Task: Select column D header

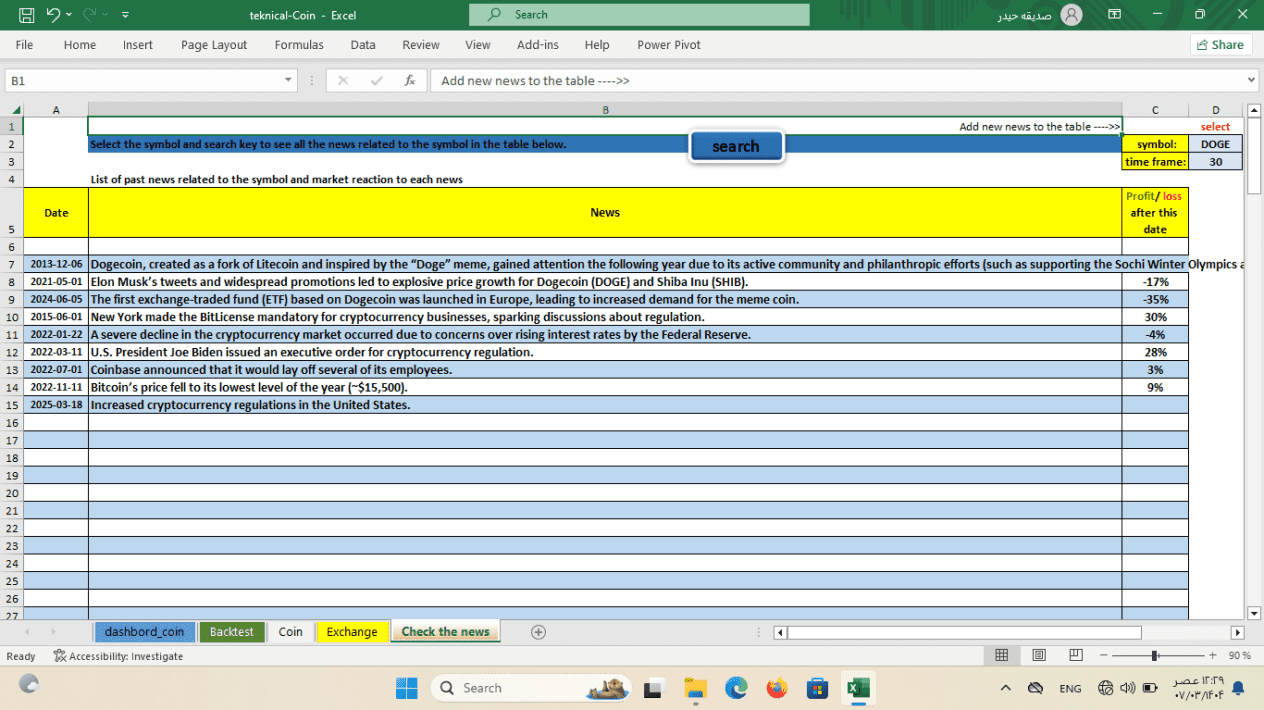Action: coord(1215,109)
